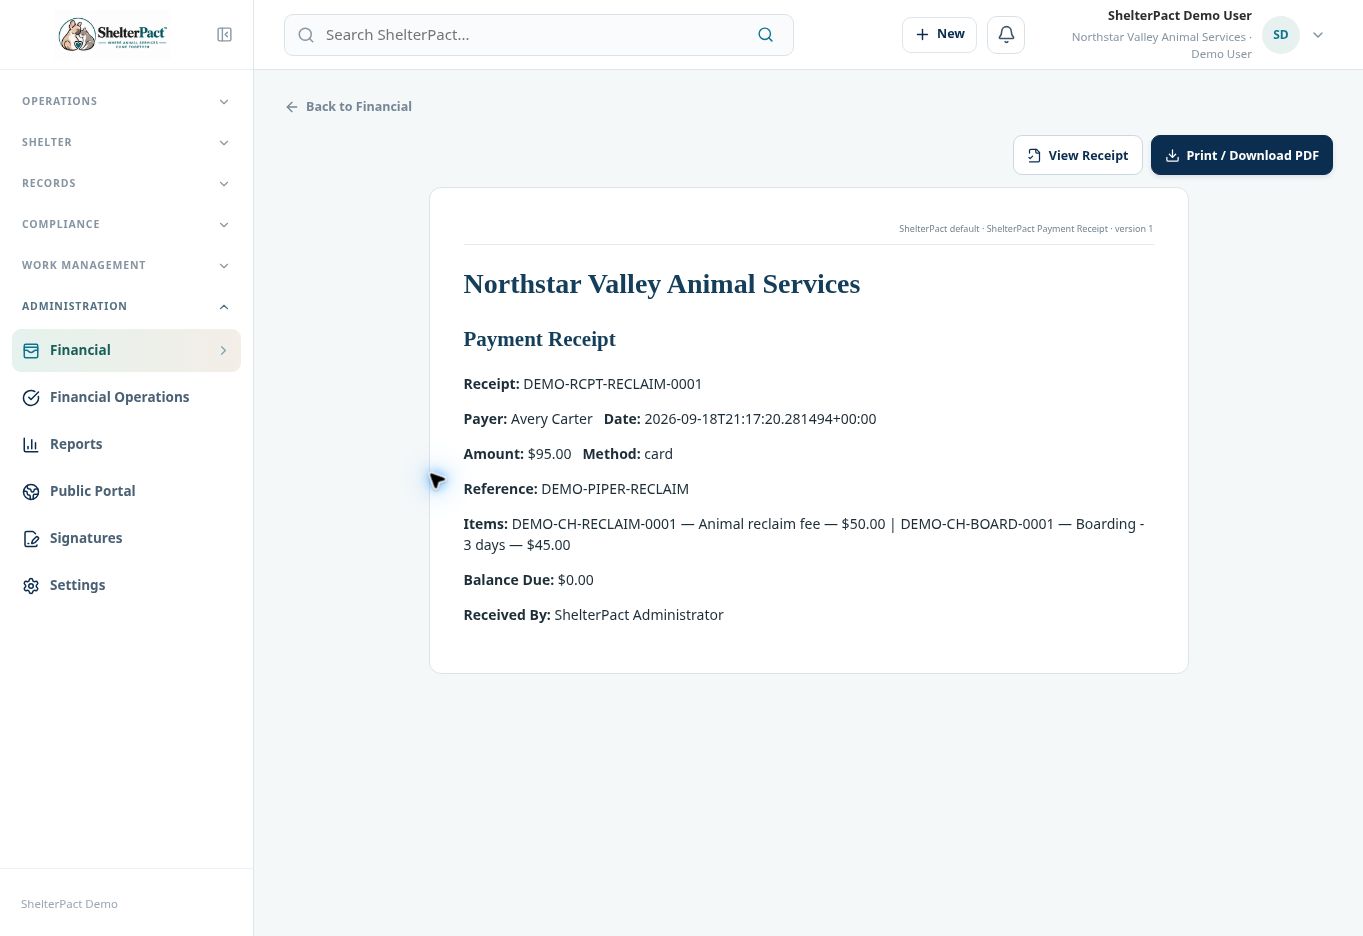The width and height of the screenshot is (1363, 936).
Task: Open the Settings page
Action: click(126, 585)
